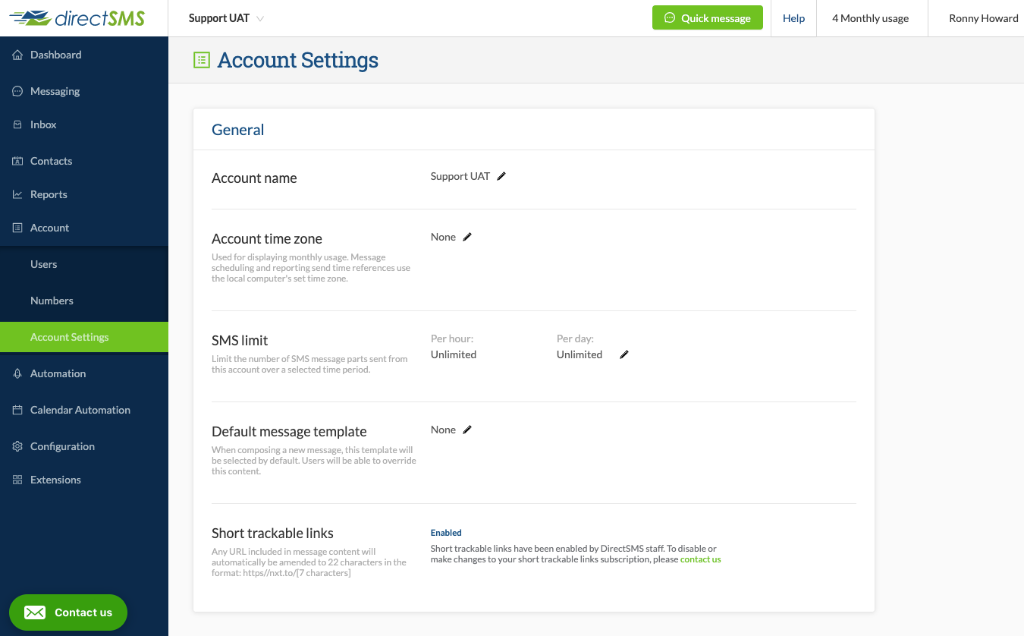Image resolution: width=1024 pixels, height=636 pixels.
Task: Click the Inbox icon in sidebar
Action: pyautogui.click(x=18, y=125)
